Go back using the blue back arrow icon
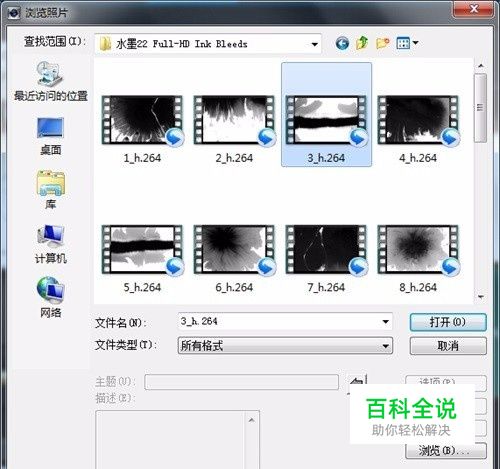Viewport: 500px width, 469px height. coord(342,43)
